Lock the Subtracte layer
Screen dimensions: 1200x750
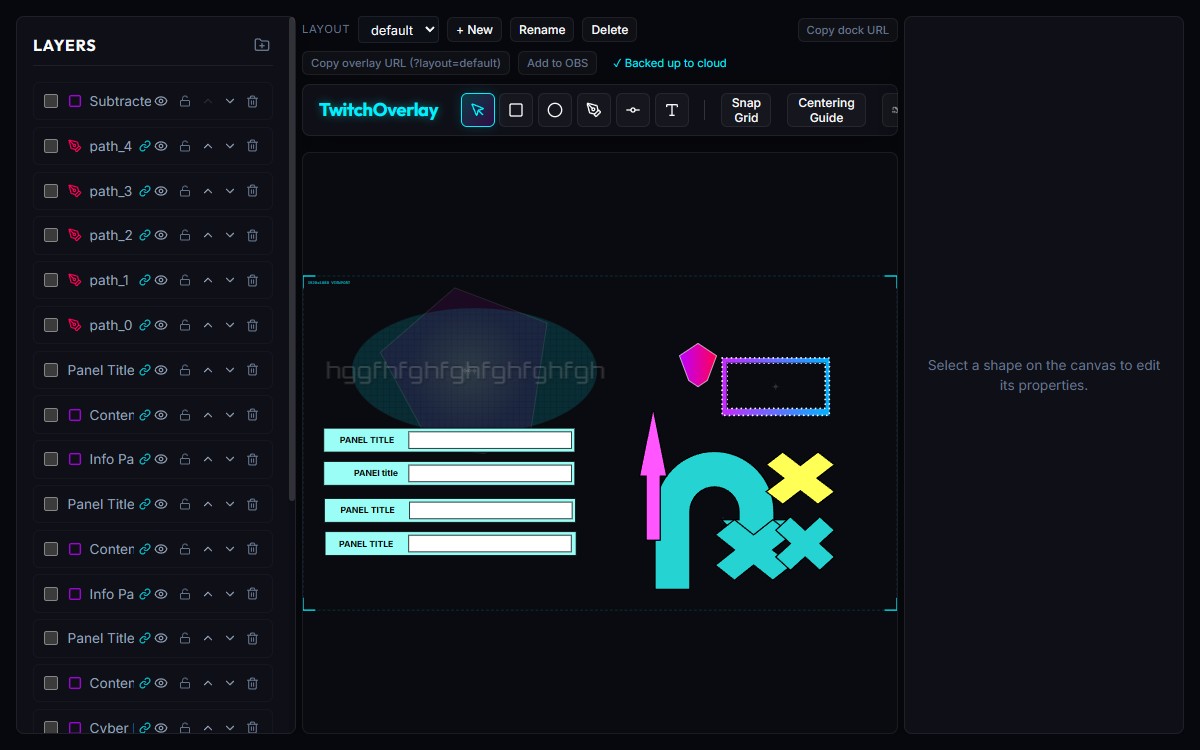point(185,101)
